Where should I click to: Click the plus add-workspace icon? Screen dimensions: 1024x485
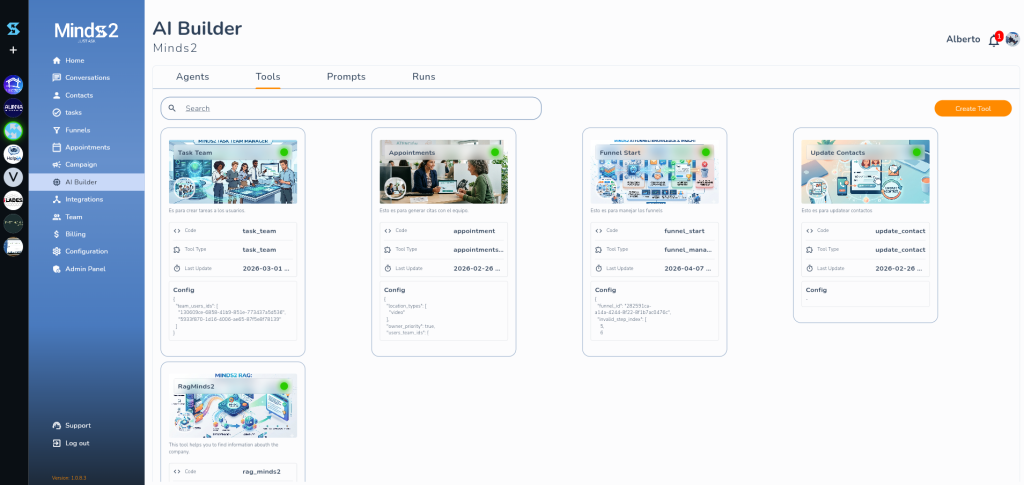(13, 50)
